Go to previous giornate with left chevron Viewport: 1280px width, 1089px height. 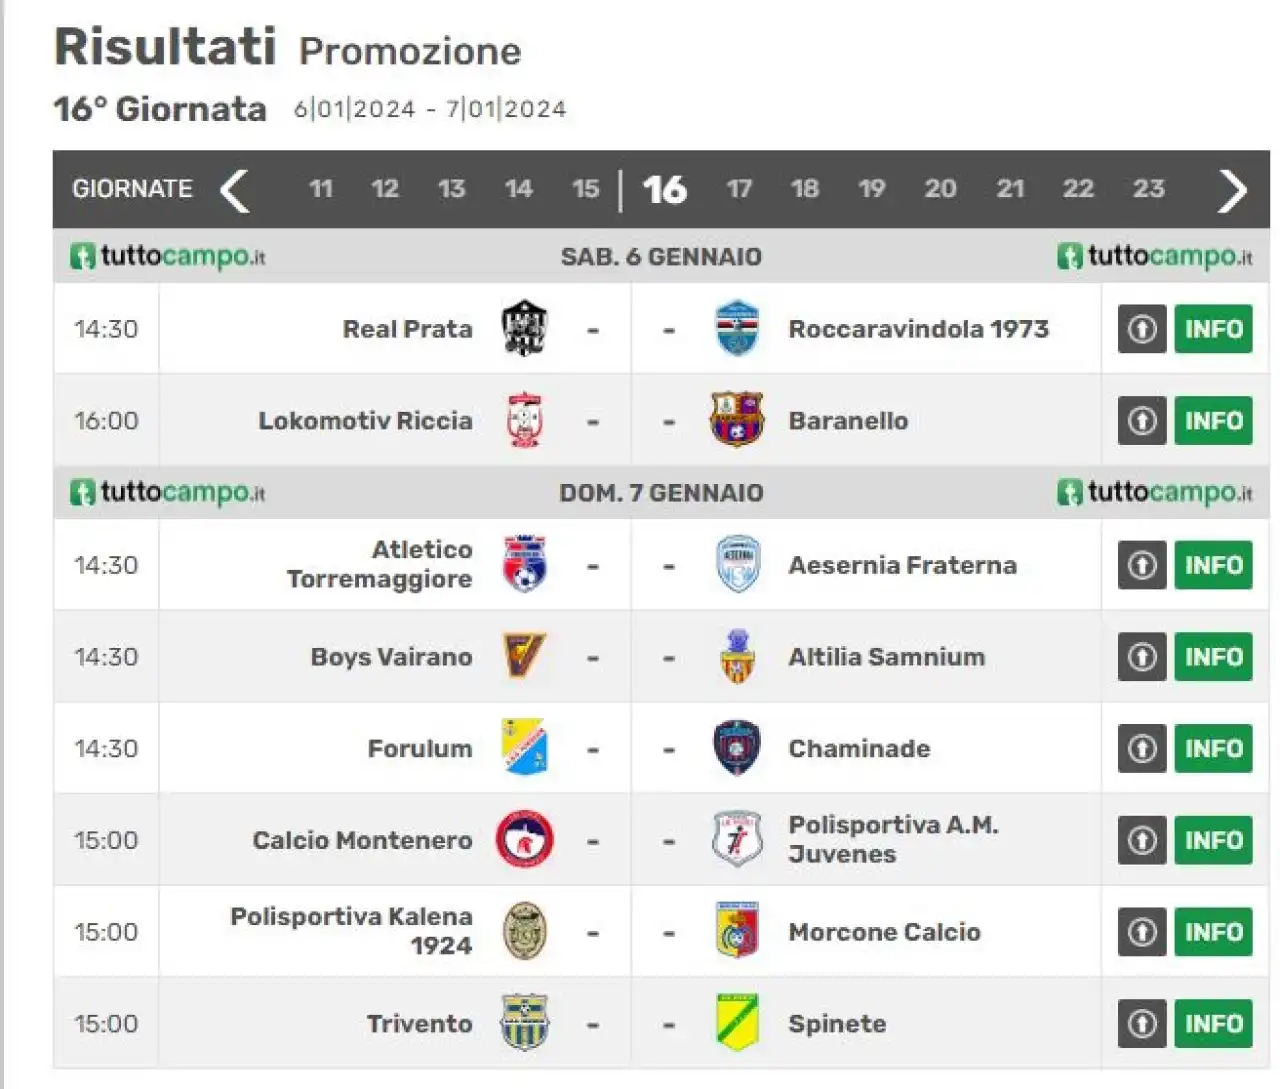(x=234, y=190)
